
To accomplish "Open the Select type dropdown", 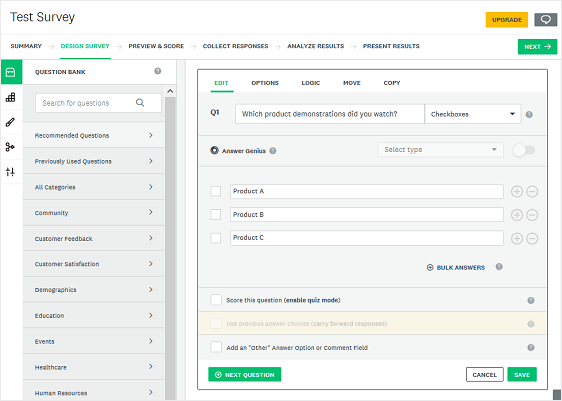I will pyautogui.click(x=440, y=149).
